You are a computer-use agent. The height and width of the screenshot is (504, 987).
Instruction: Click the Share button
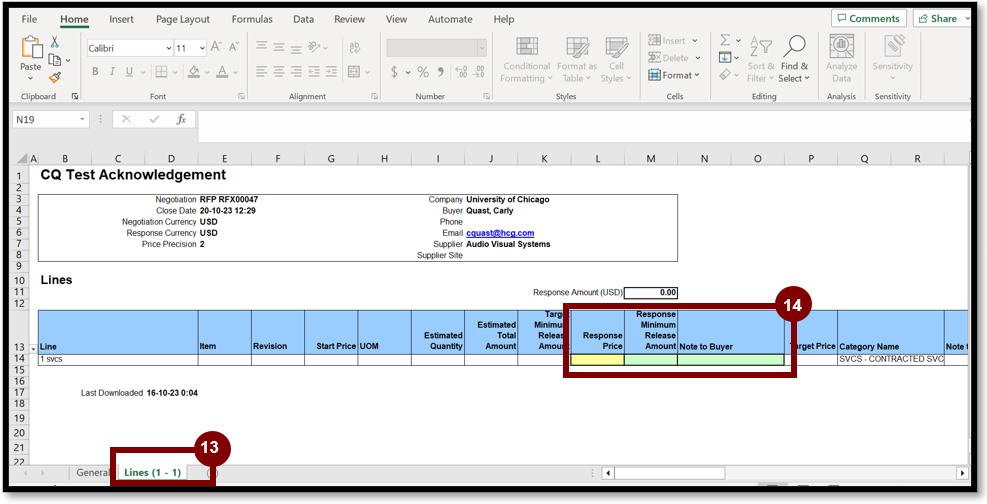click(943, 18)
